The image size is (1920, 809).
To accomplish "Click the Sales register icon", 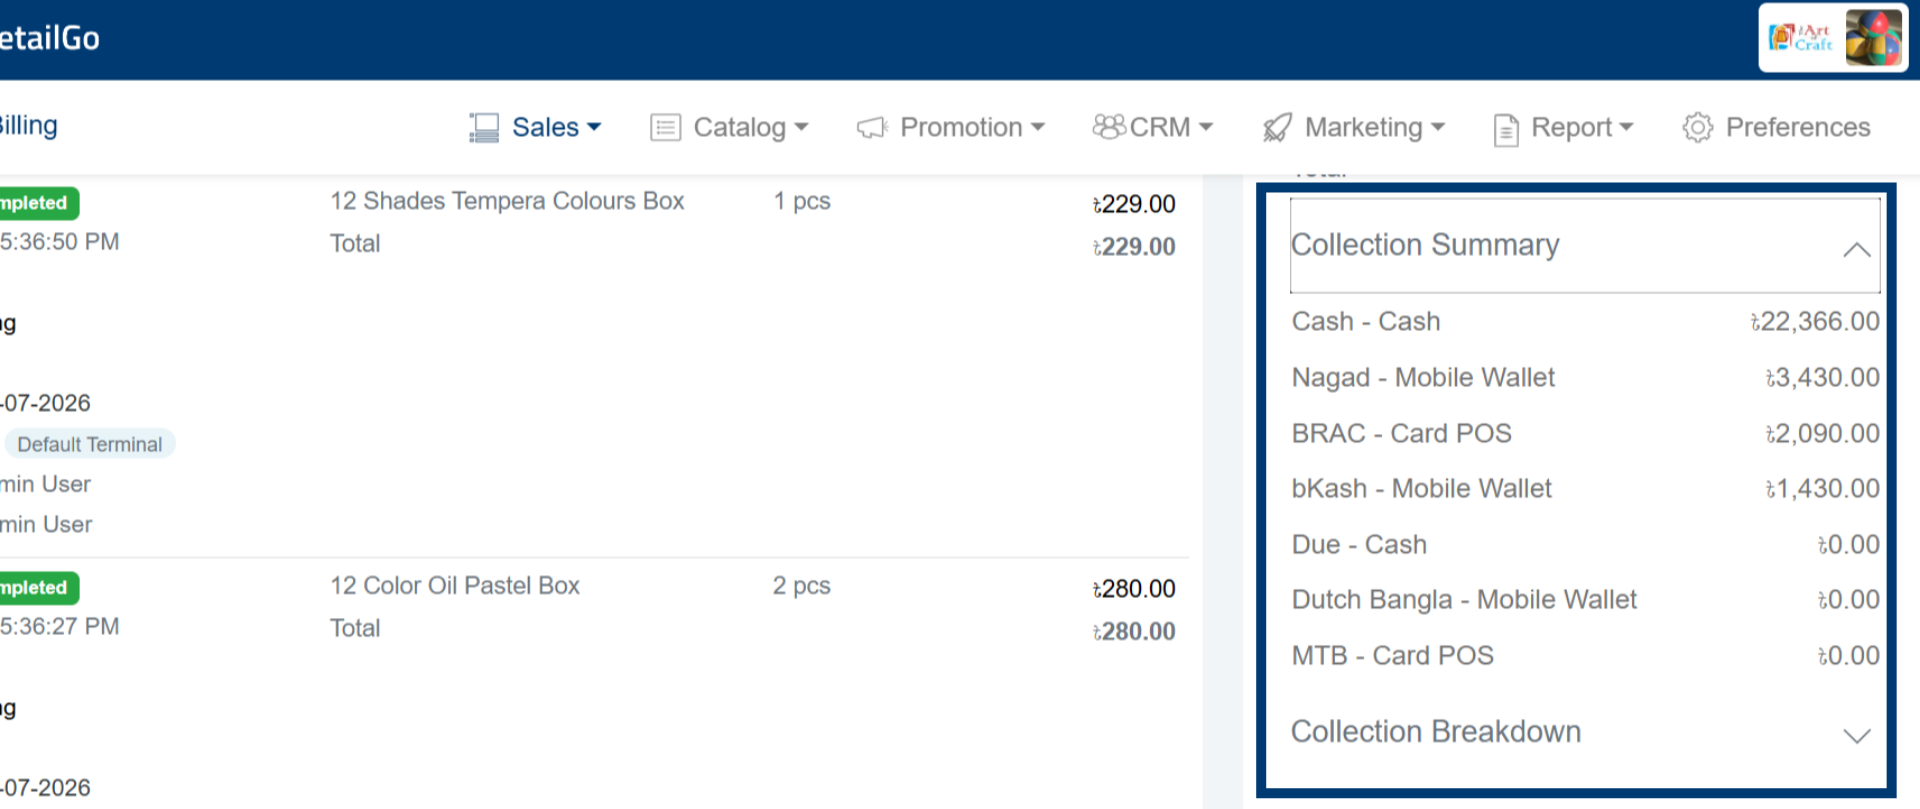I will click(x=484, y=127).
